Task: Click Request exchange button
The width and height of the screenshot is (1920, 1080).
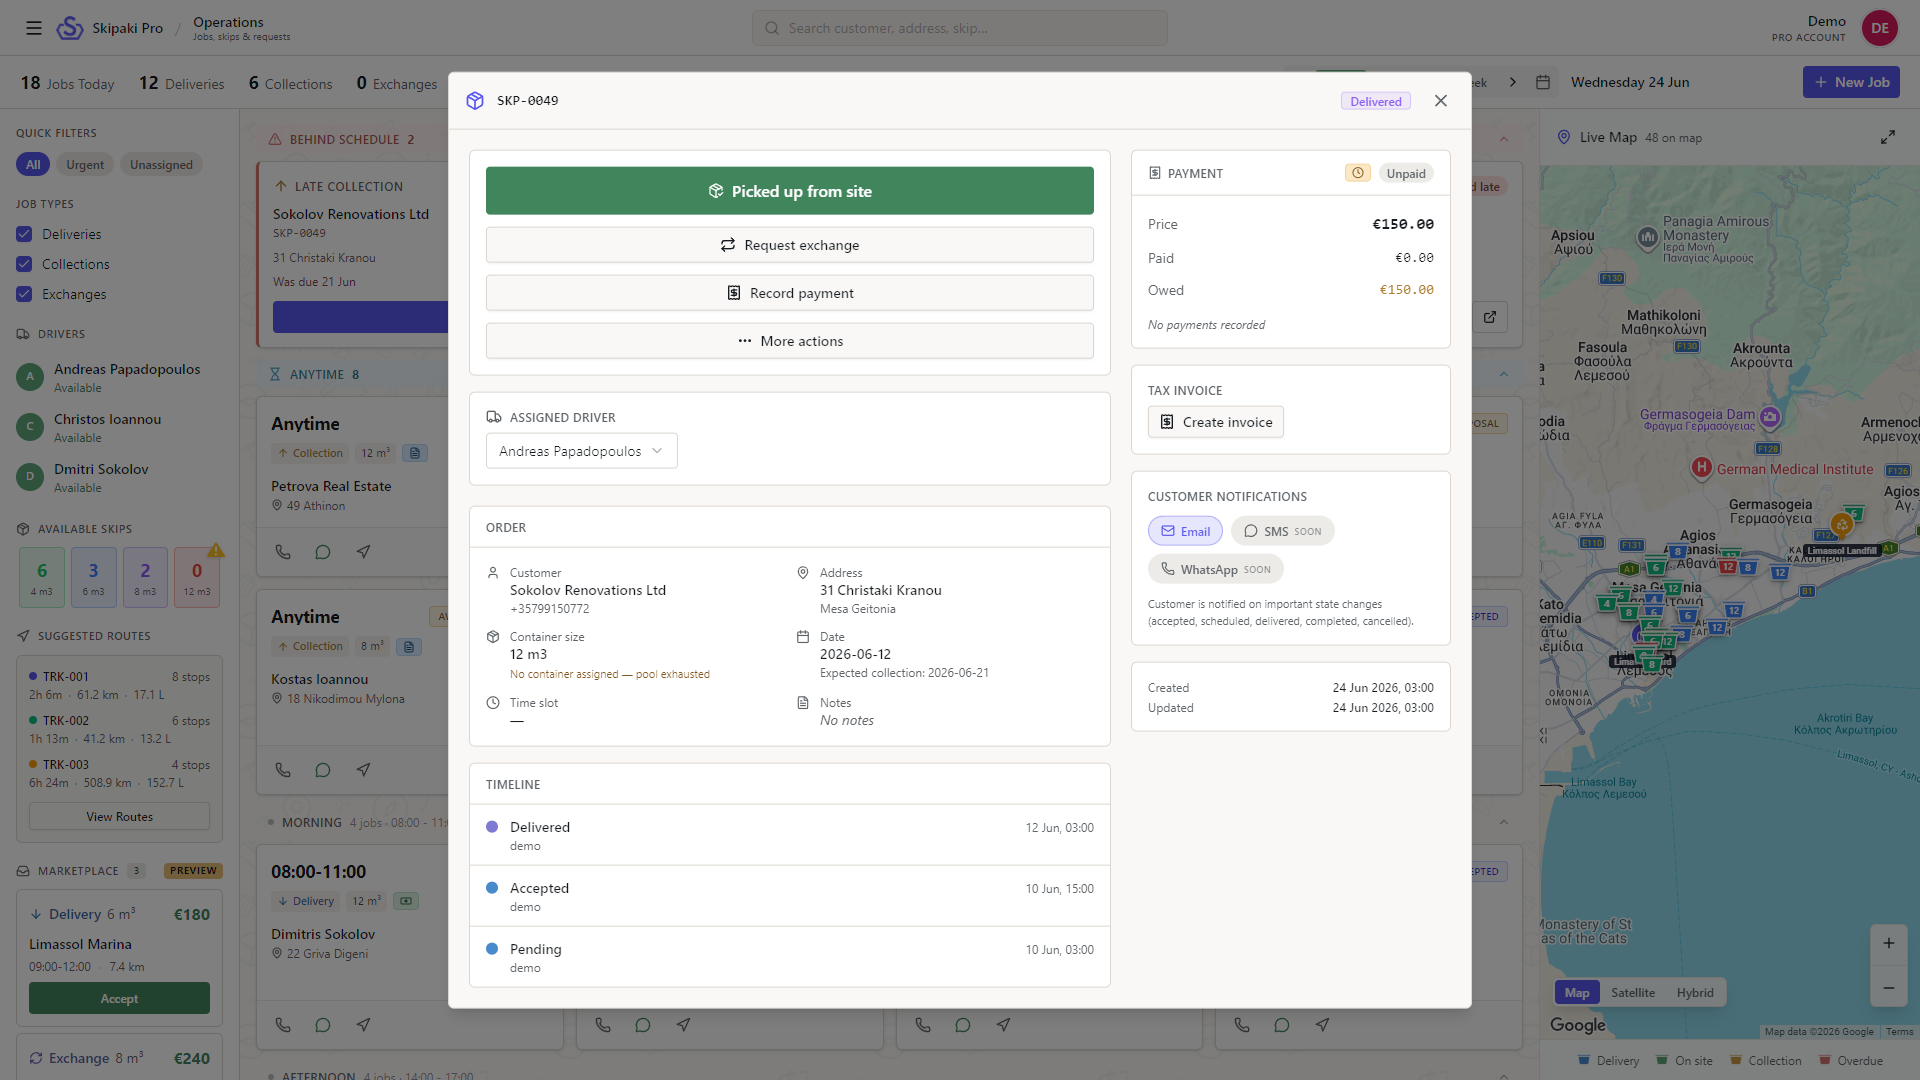Action: pyautogui.click(x=790, y=245)
